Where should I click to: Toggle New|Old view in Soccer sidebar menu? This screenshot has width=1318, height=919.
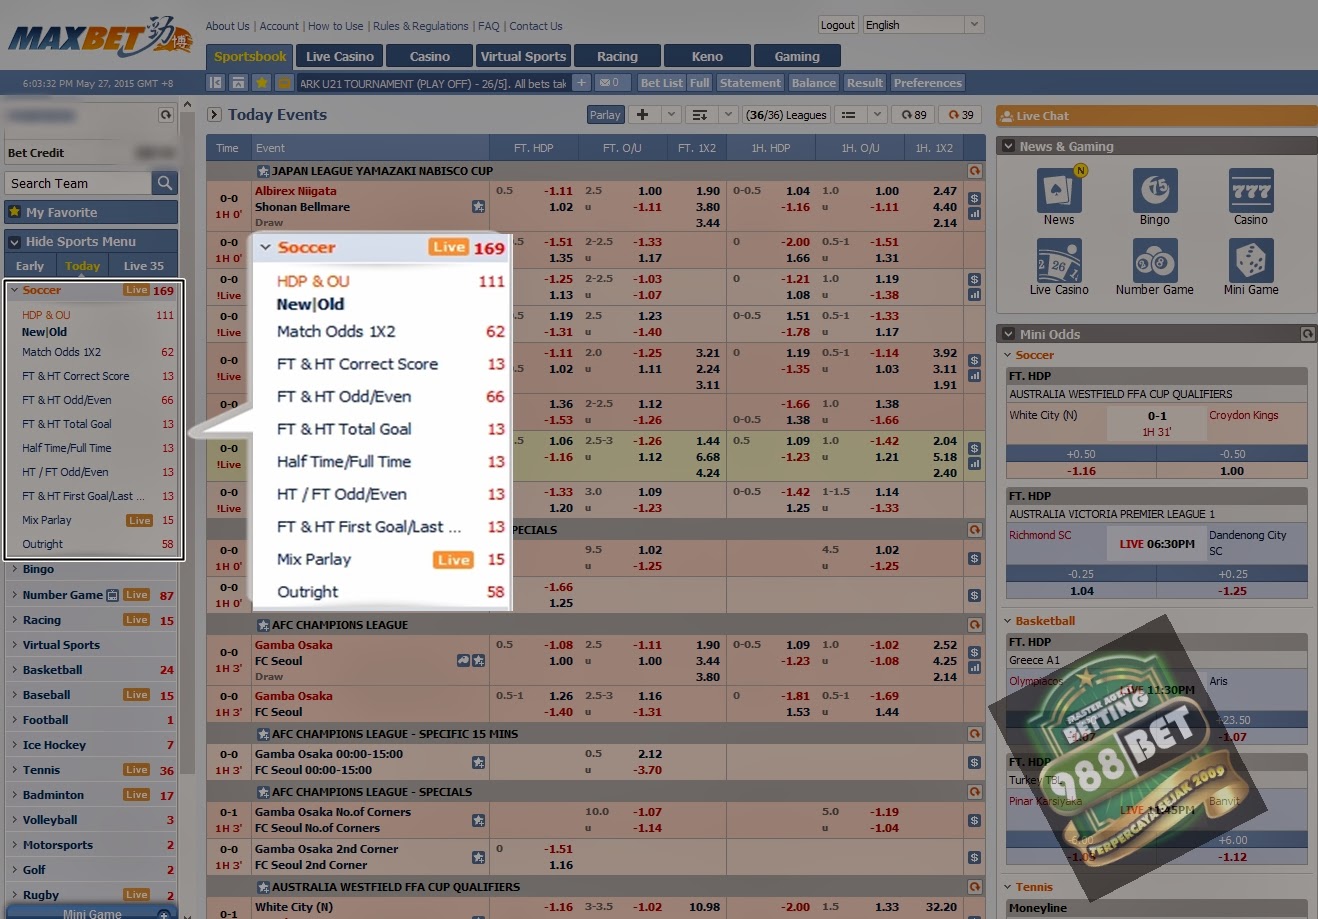(x=45, y=332)
